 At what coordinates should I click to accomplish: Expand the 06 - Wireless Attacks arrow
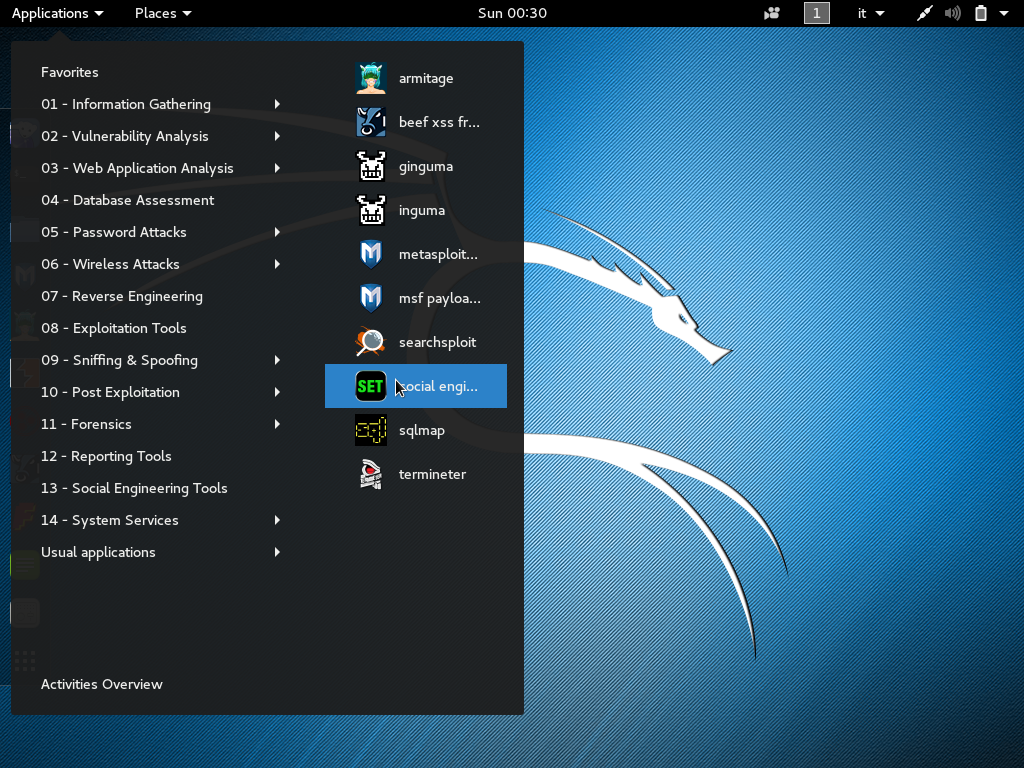(x=278, y=264)
